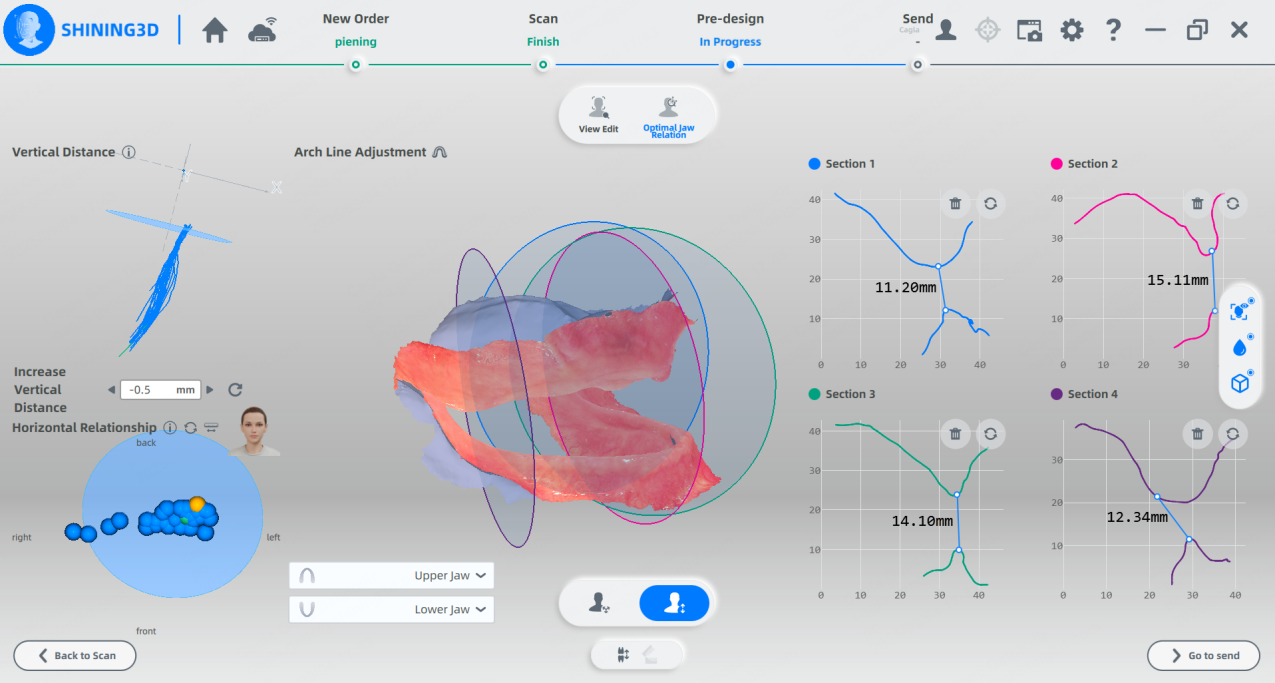Click the Help question mark icon
This screenshot has width=1275, height=683.
pos(1113,30)
